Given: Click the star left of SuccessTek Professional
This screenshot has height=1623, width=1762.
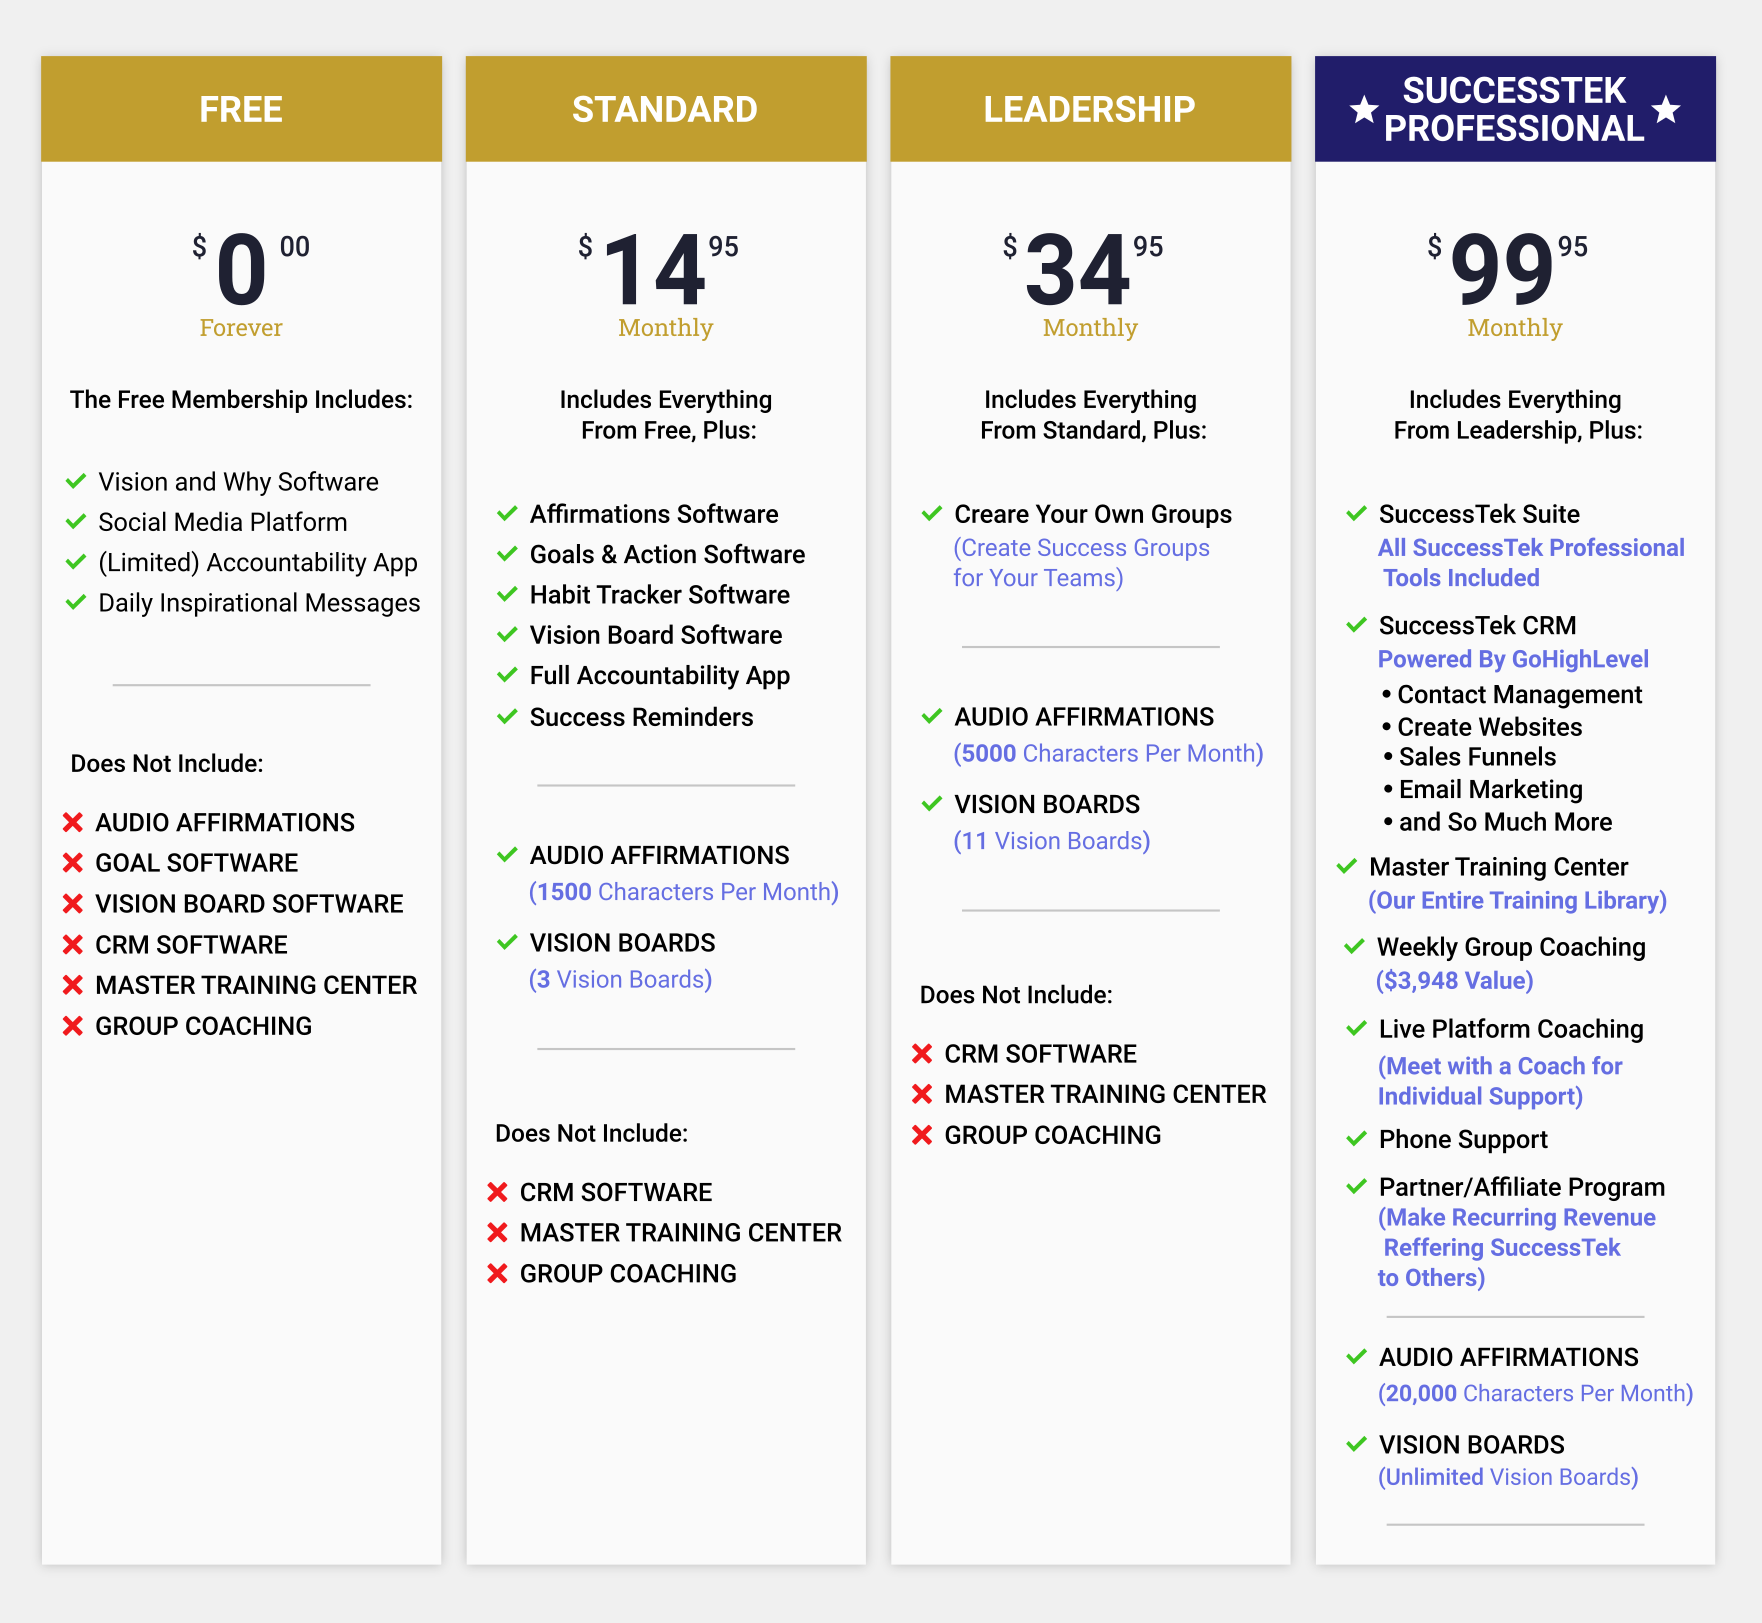Looking at the screenshot, I should coord(1363,110).
